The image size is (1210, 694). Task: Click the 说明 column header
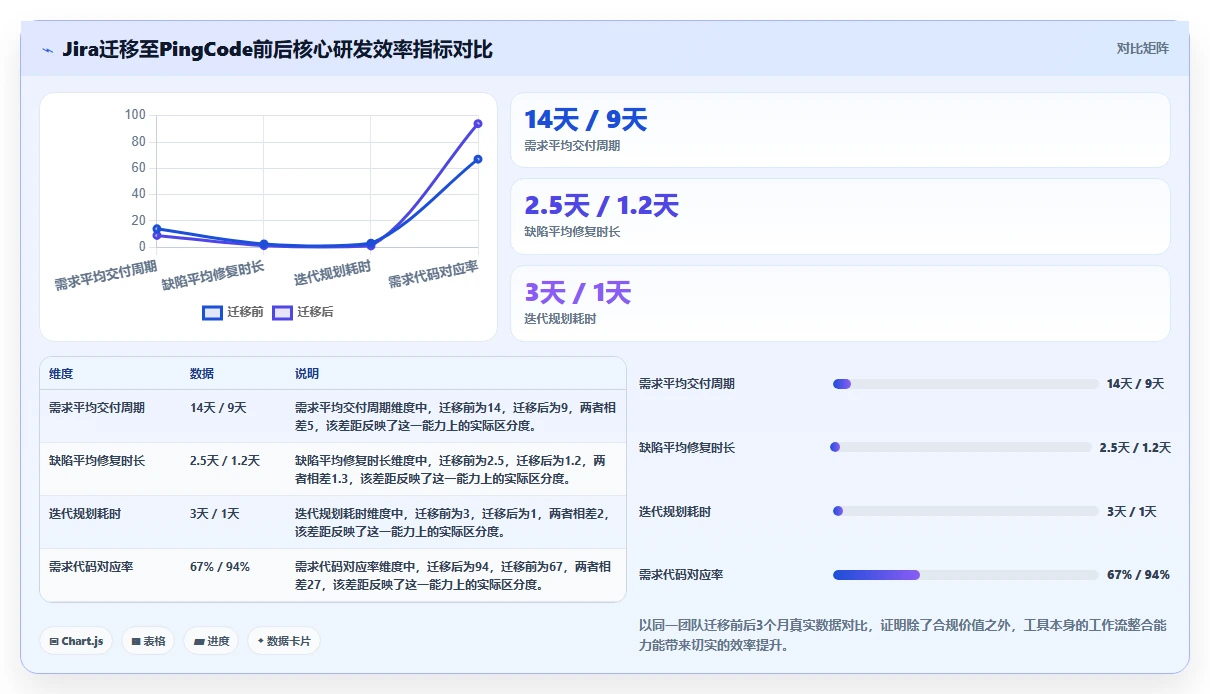[x=307, y=374]
